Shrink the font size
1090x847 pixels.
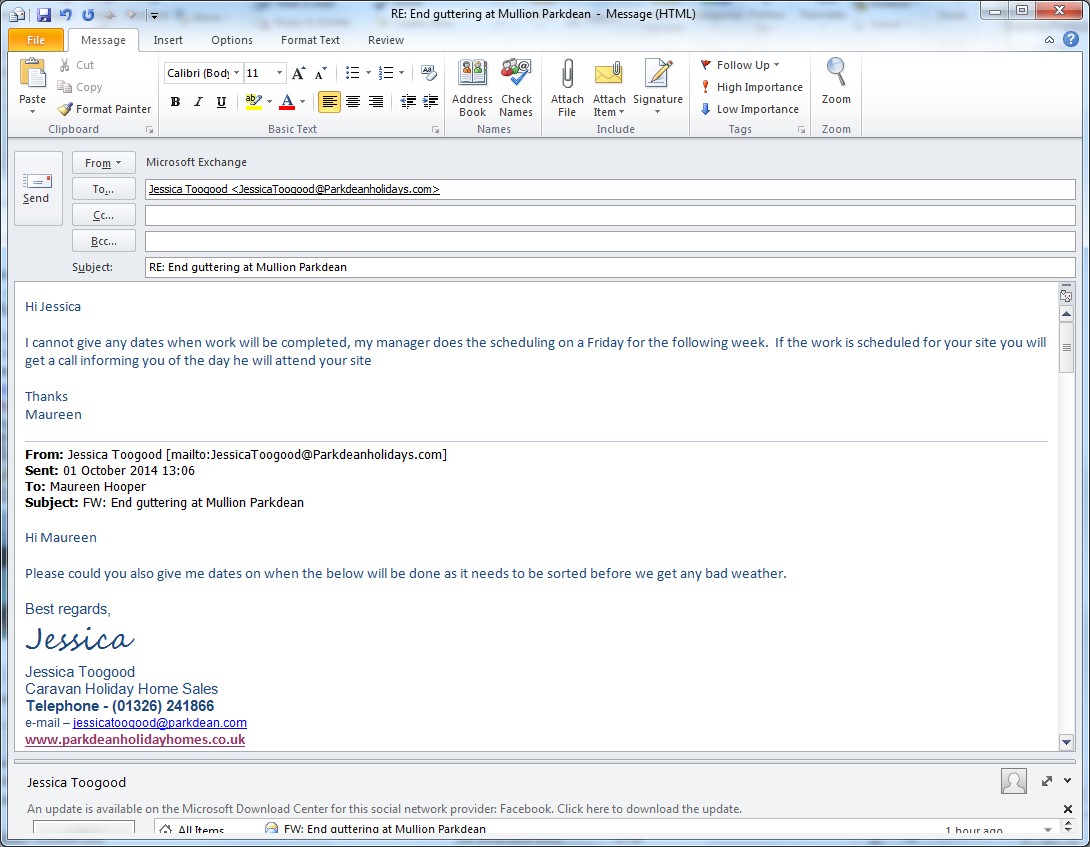[320, 73]
